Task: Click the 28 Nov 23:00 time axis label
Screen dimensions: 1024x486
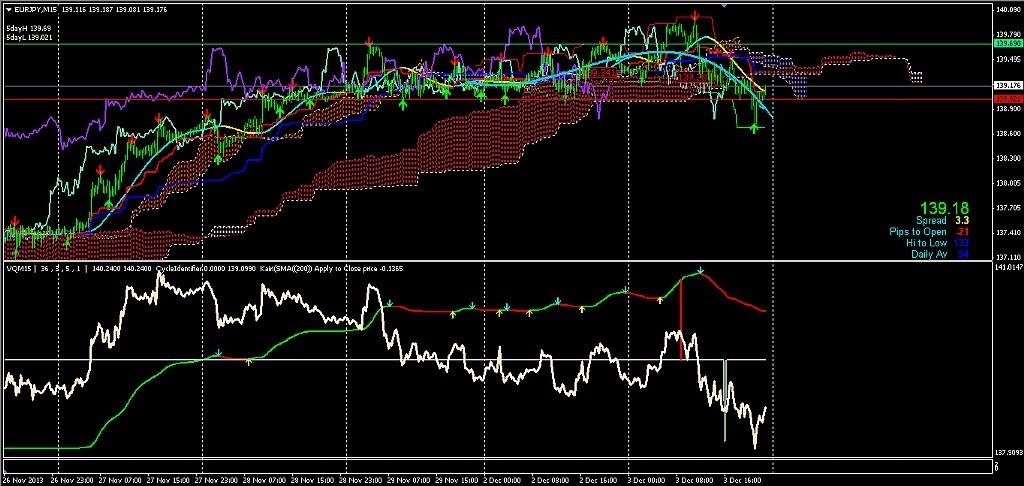Action: coord(360,480)
